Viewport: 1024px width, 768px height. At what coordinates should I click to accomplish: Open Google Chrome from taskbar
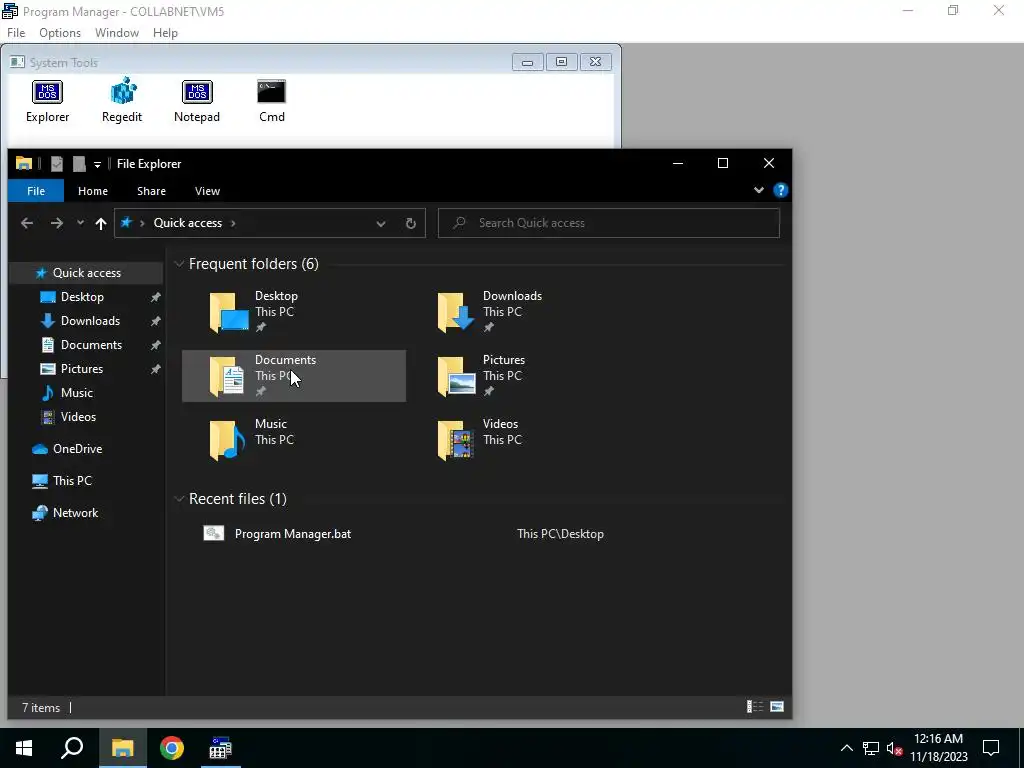click(x=172, y=748)
